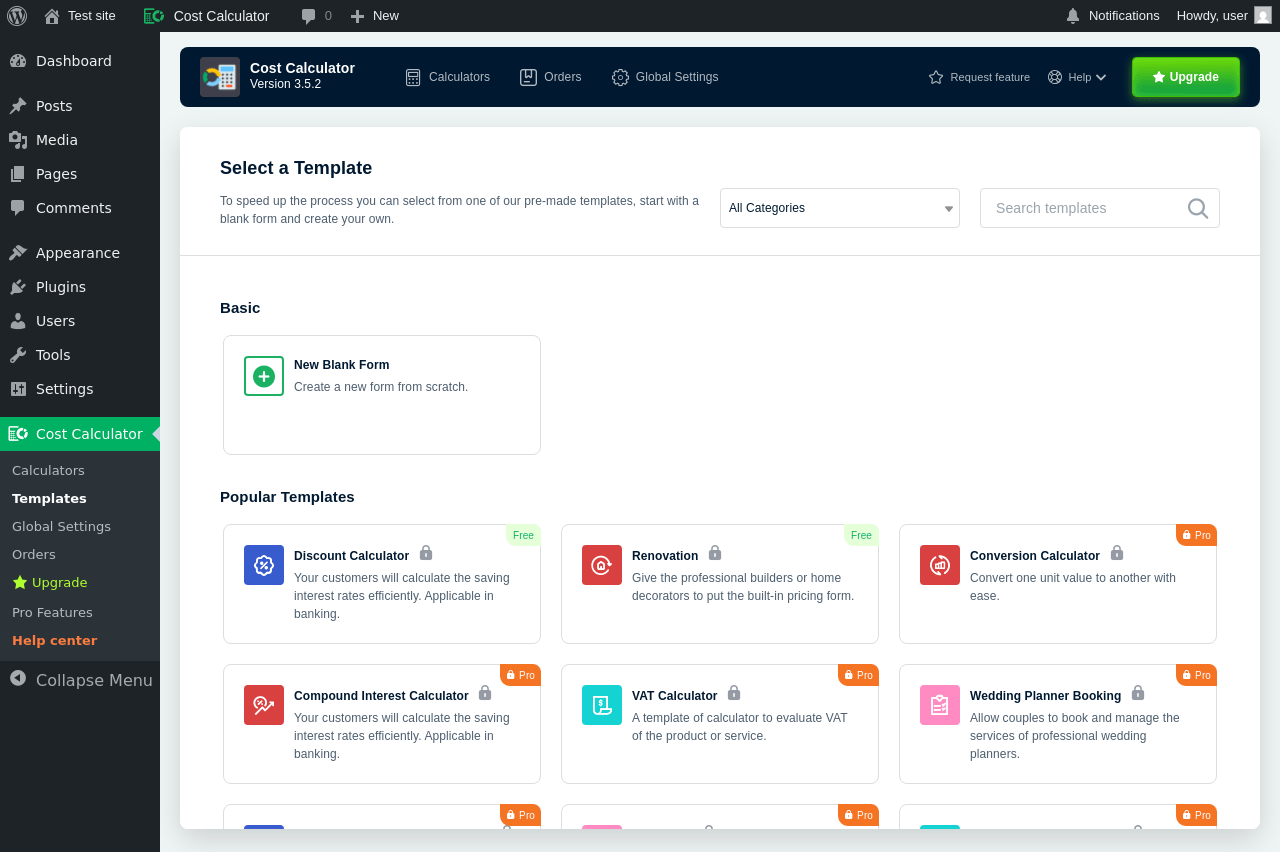The width and height of the screenshot is (1280, 852).
Task: Select the New Blank Form card title
Action: (342, 365)
